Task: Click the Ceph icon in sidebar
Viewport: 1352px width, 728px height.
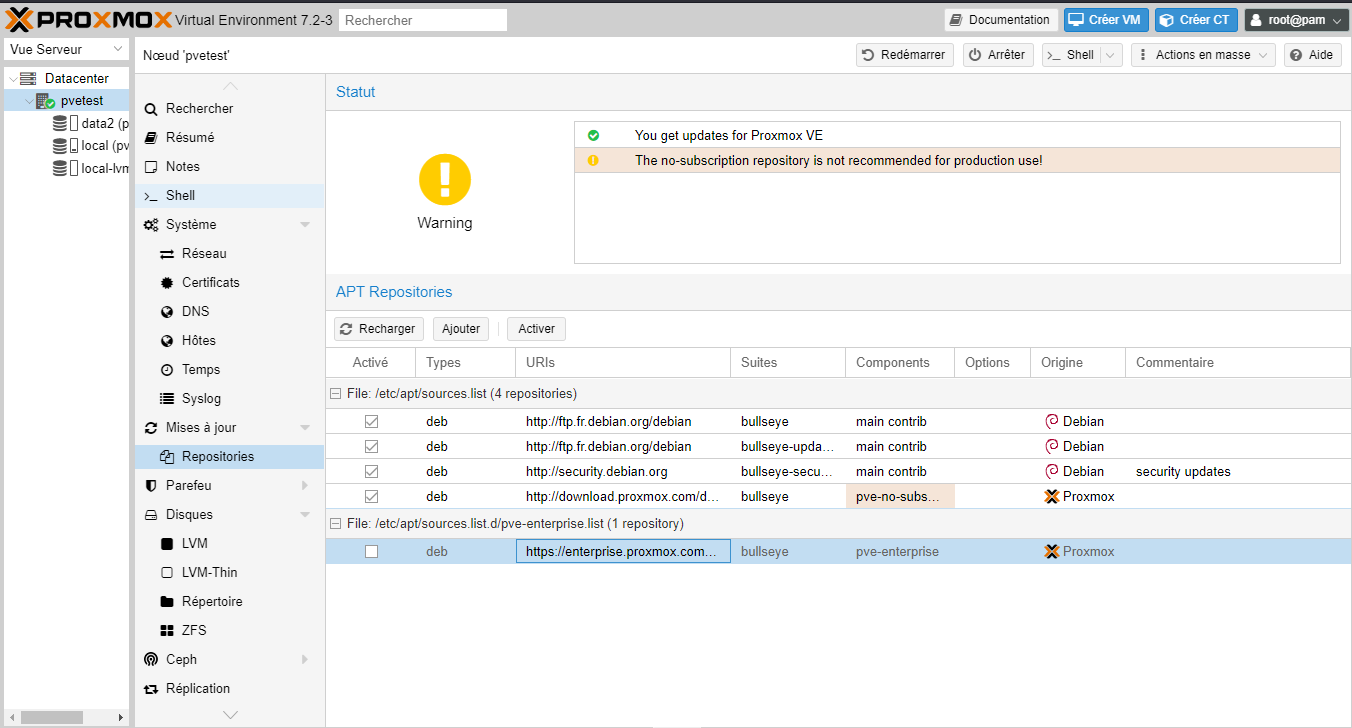Action: point(151,660)
